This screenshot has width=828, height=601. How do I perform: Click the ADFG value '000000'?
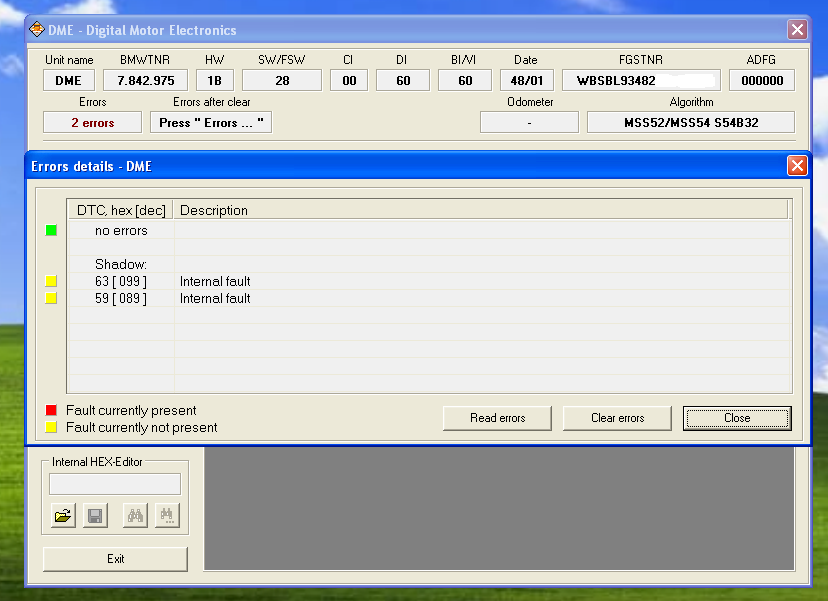(x=762, y=80)
